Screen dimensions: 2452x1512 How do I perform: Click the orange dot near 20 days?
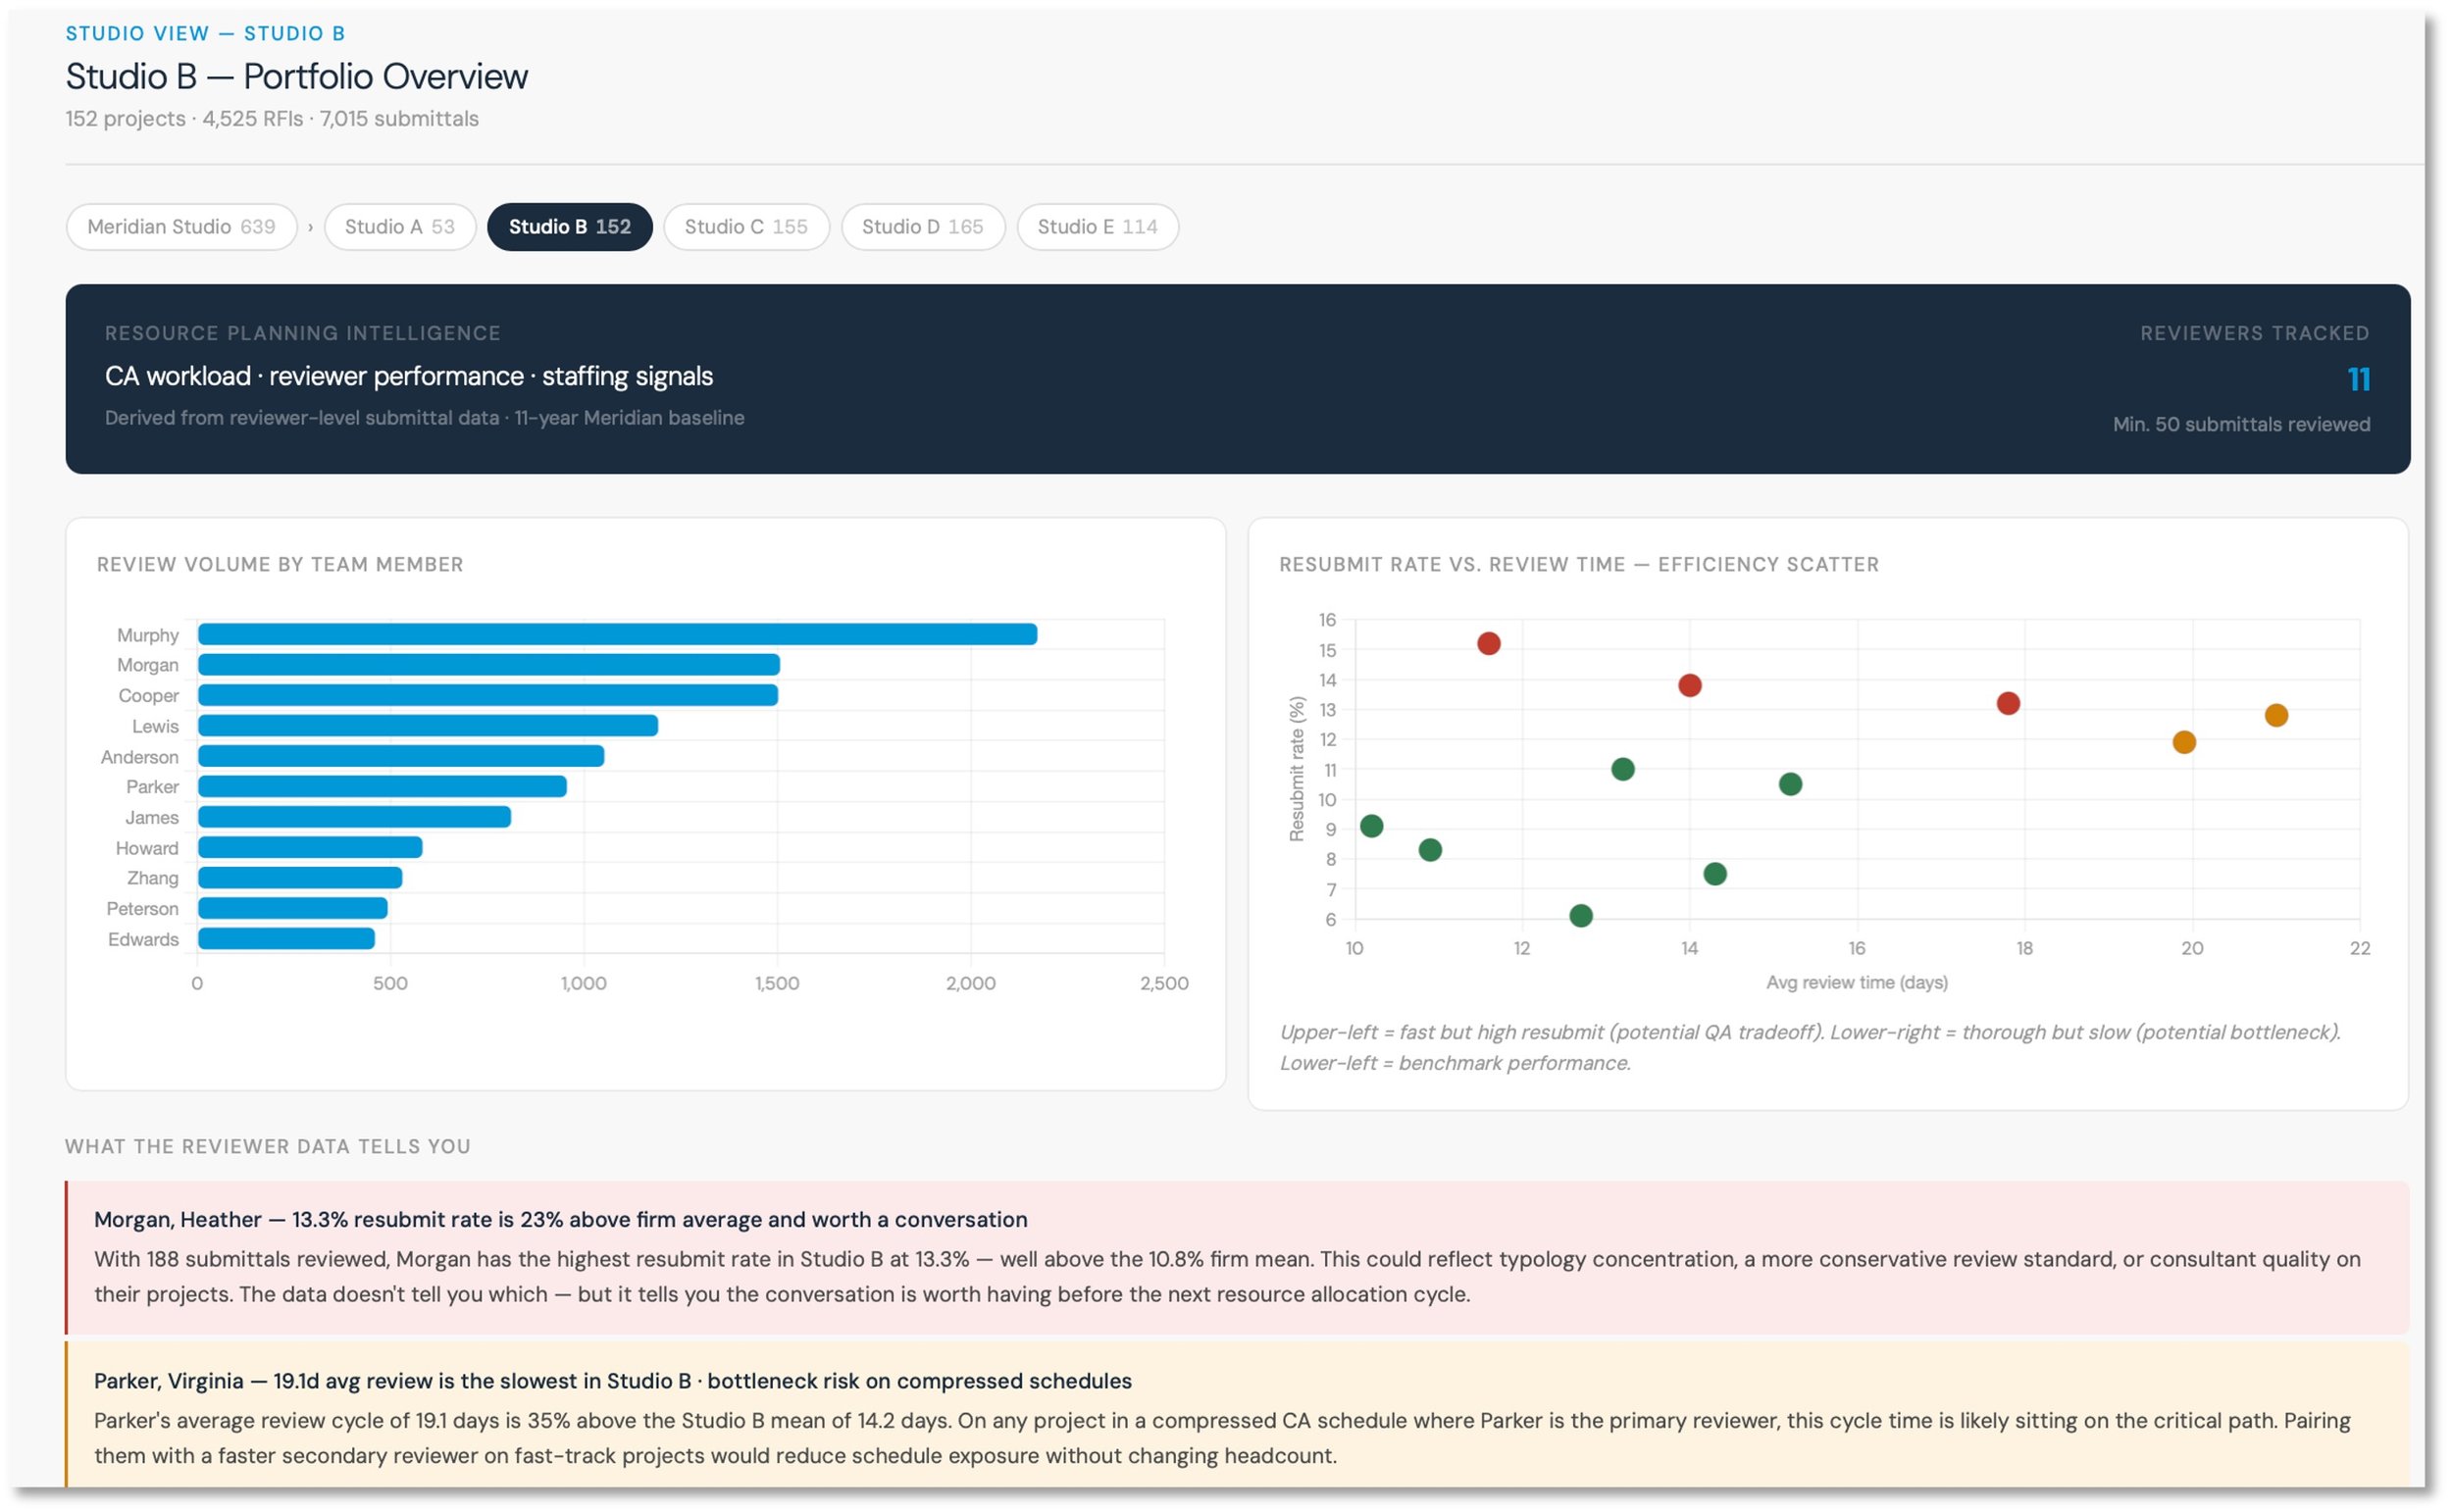tap(2185, 743)
